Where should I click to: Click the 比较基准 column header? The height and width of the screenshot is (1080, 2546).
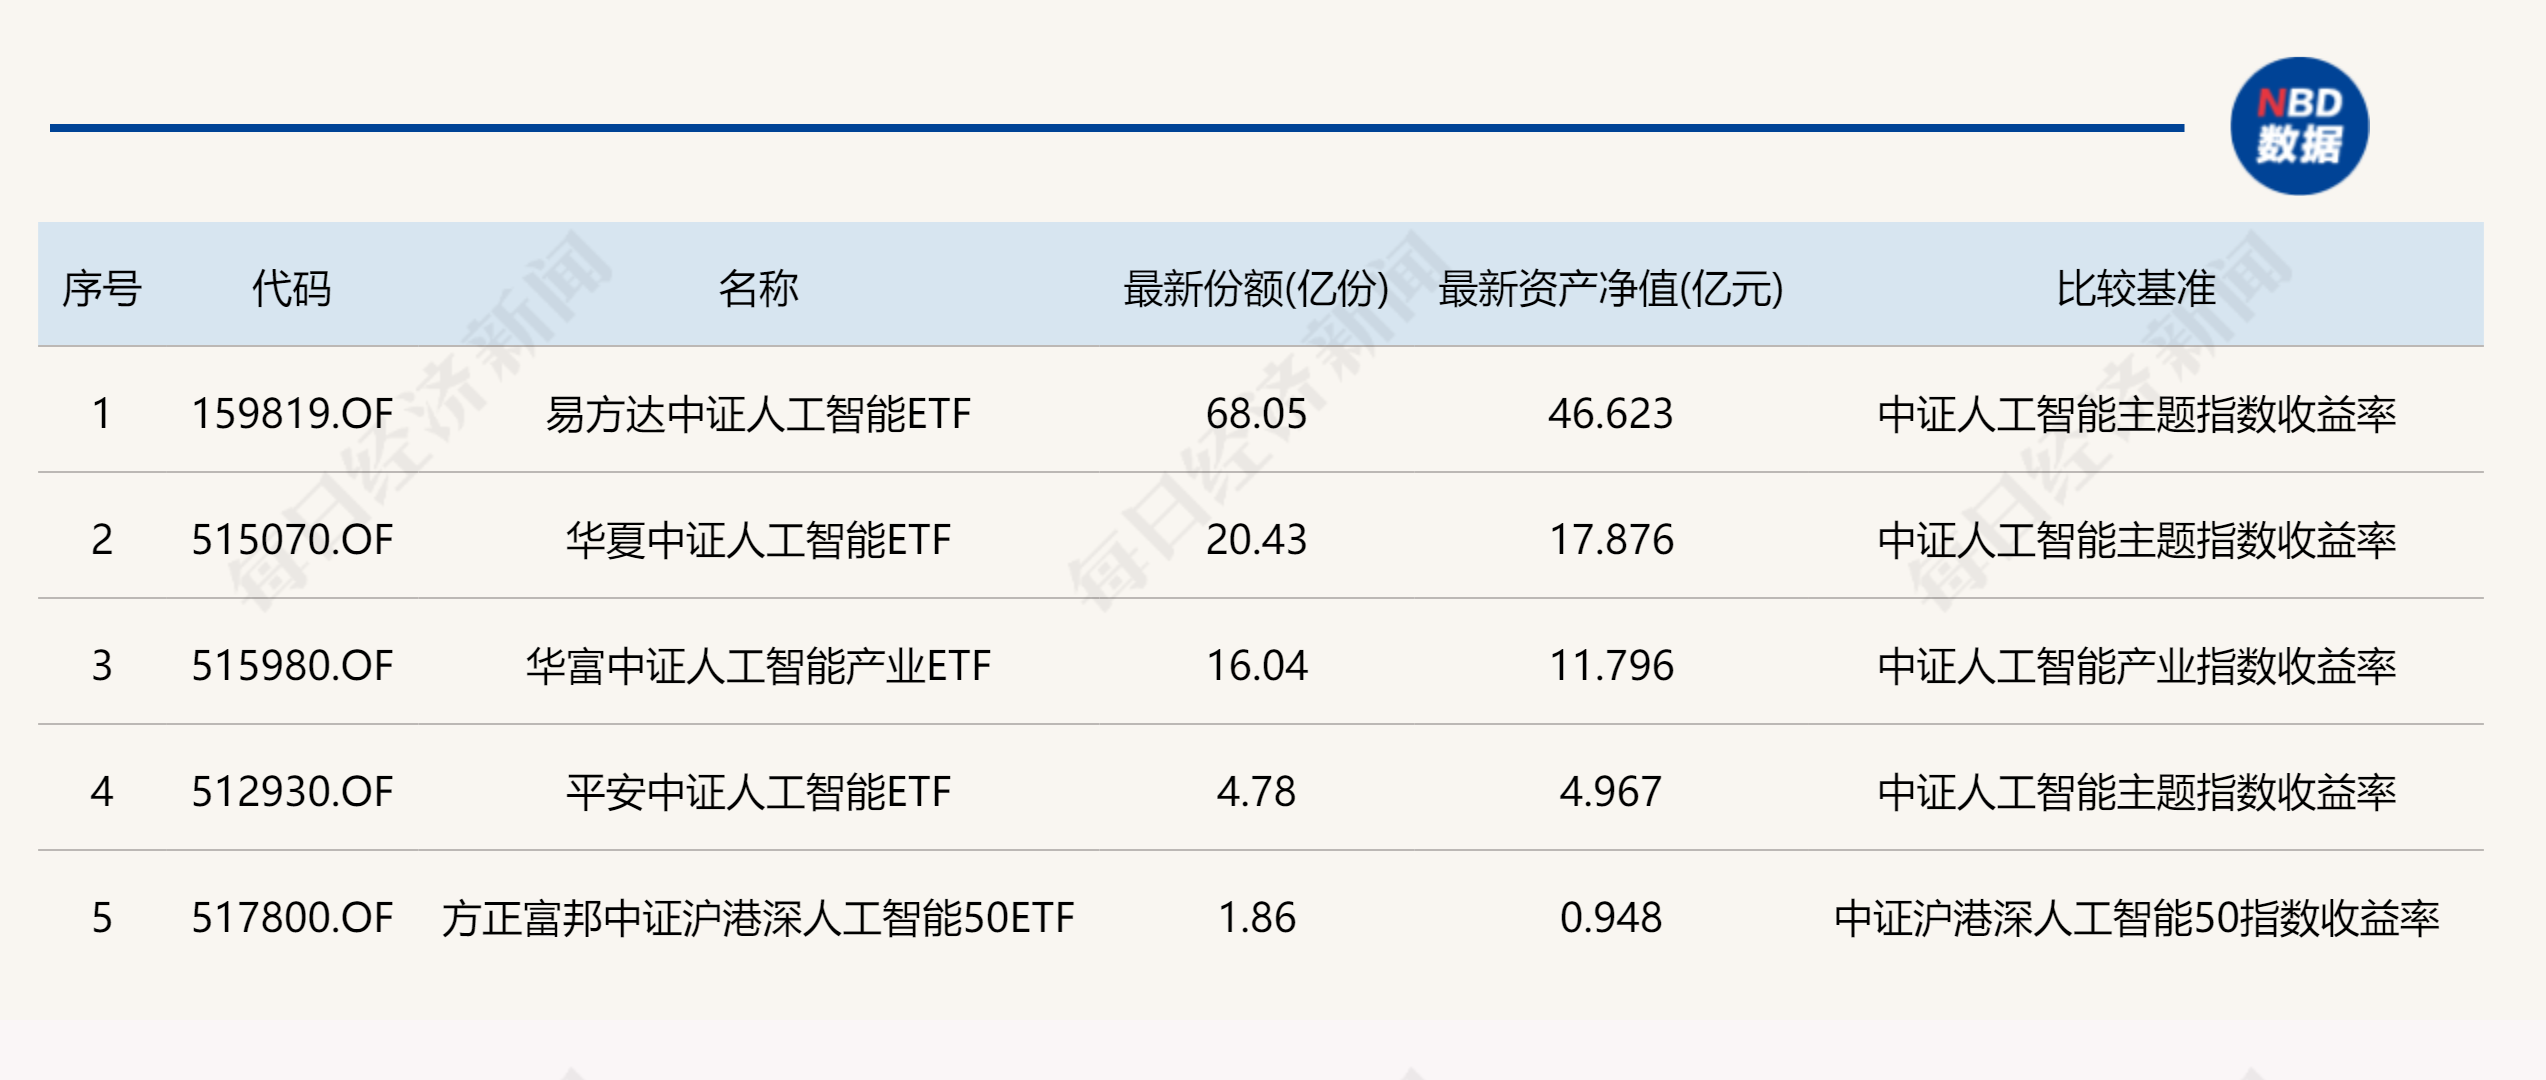(2136, 288)
